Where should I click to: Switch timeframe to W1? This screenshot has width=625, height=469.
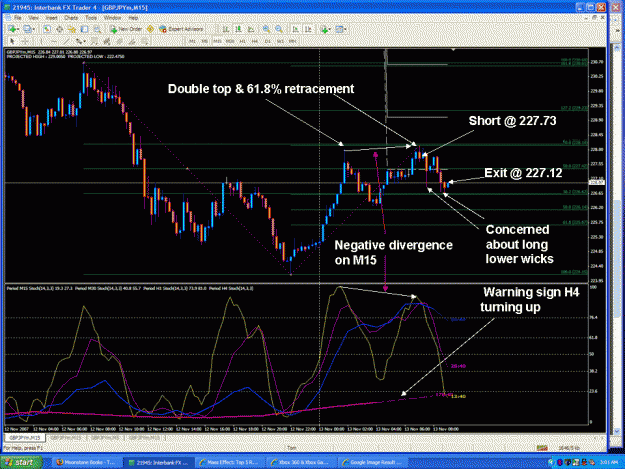click(280, 41)
